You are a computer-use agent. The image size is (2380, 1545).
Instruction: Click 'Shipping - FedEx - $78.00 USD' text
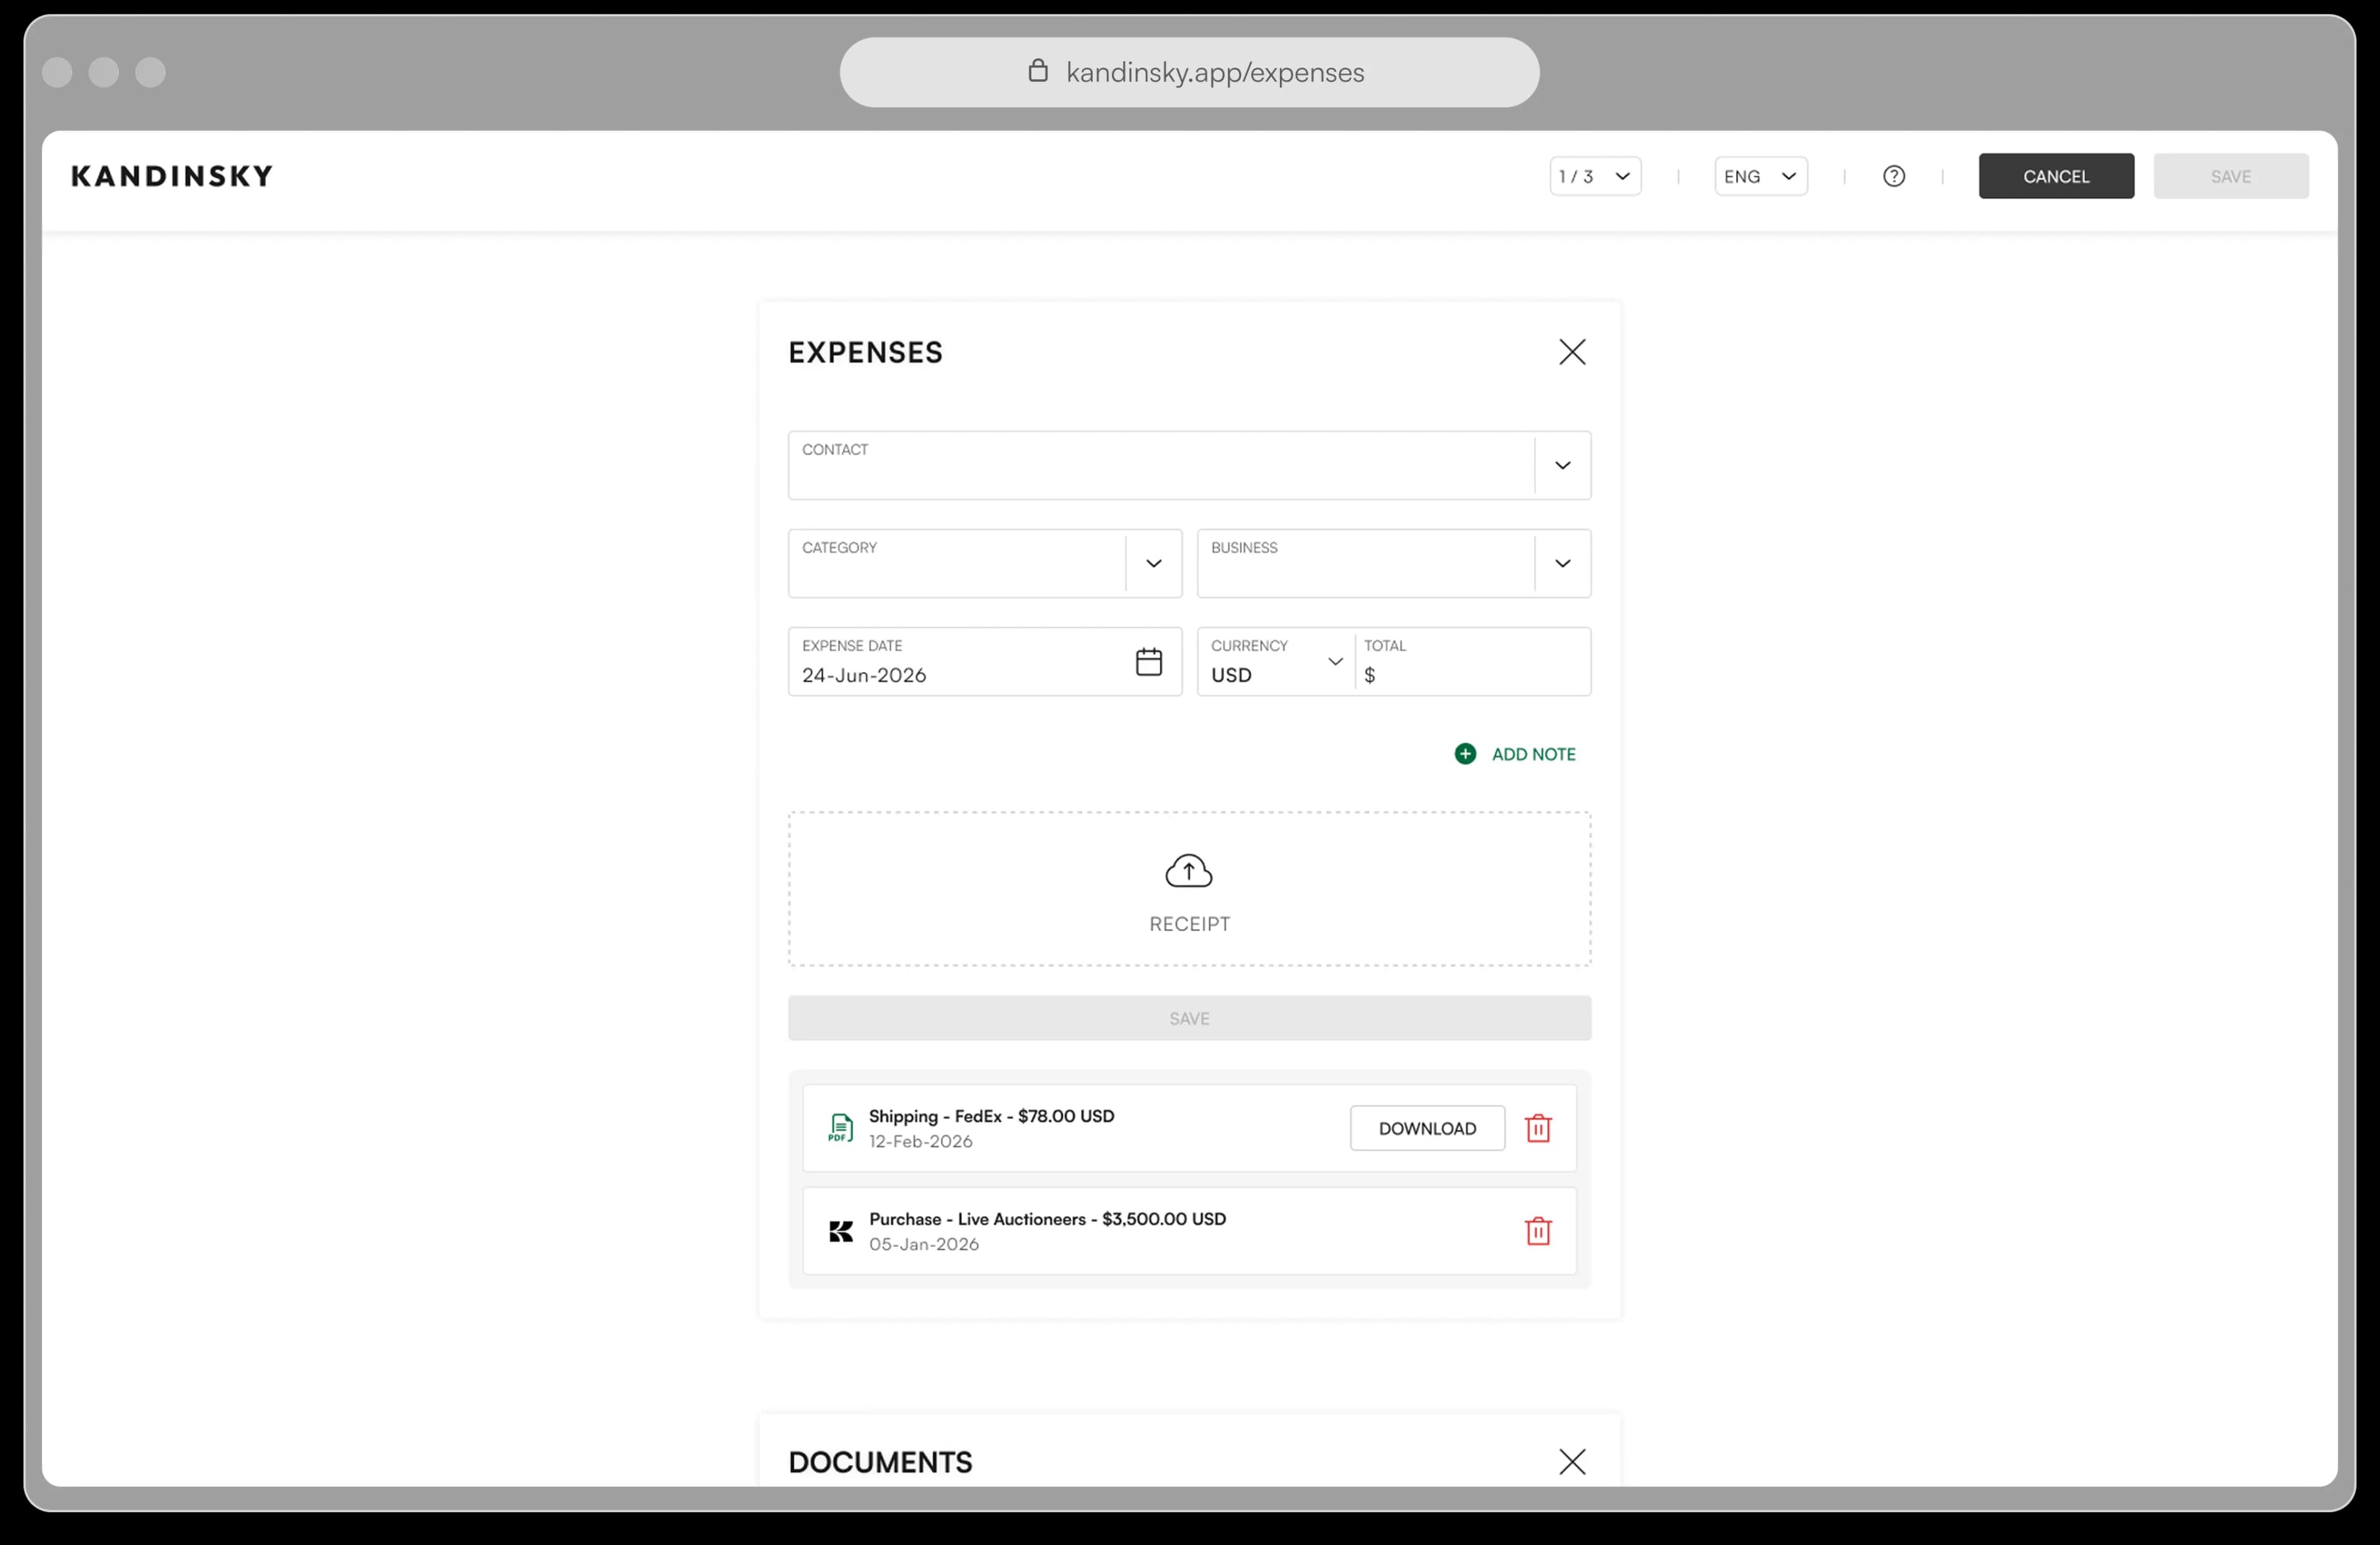tap(991, 1116)
